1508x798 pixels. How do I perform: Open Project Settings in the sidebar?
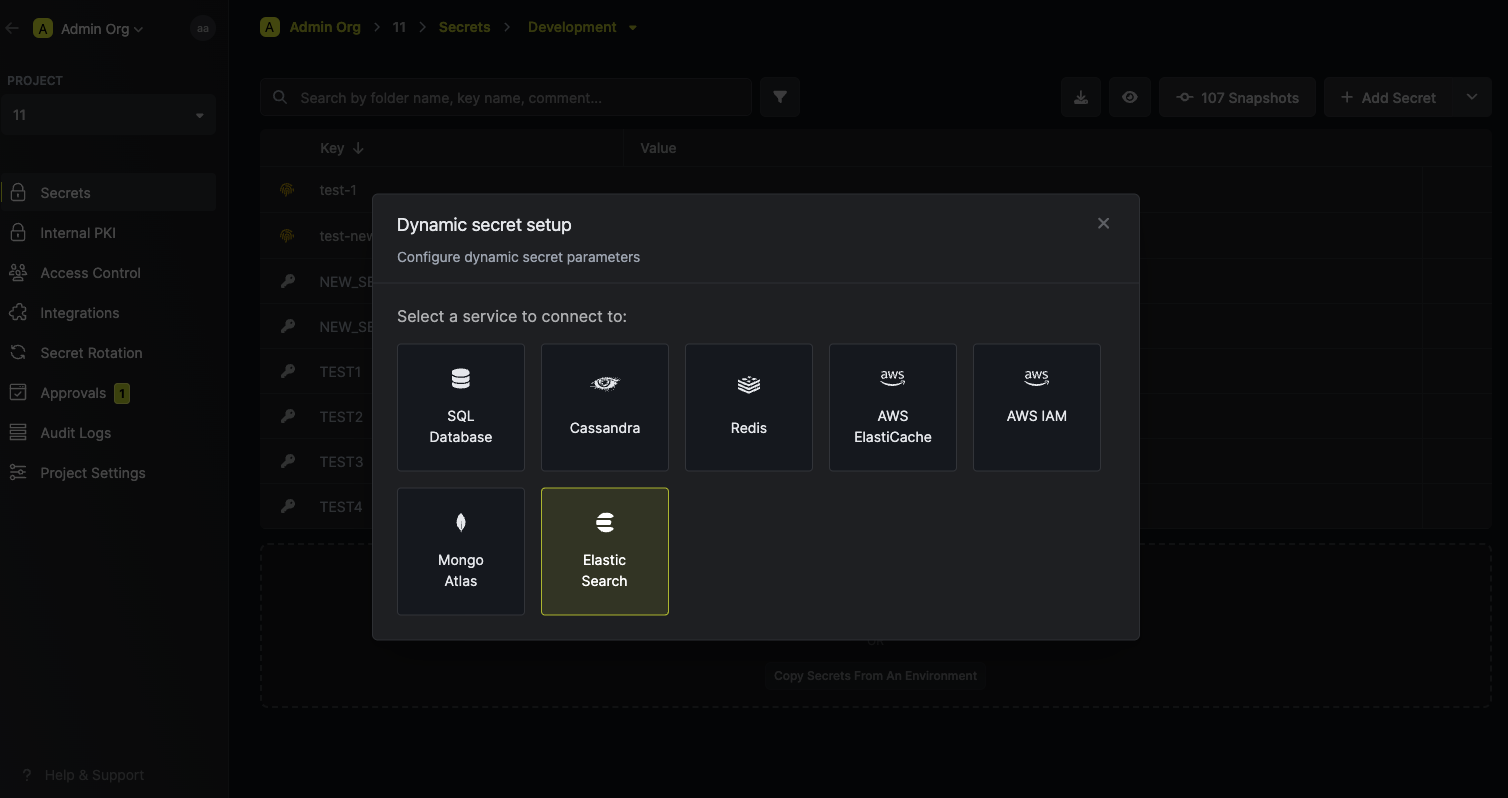pos(108,472)
